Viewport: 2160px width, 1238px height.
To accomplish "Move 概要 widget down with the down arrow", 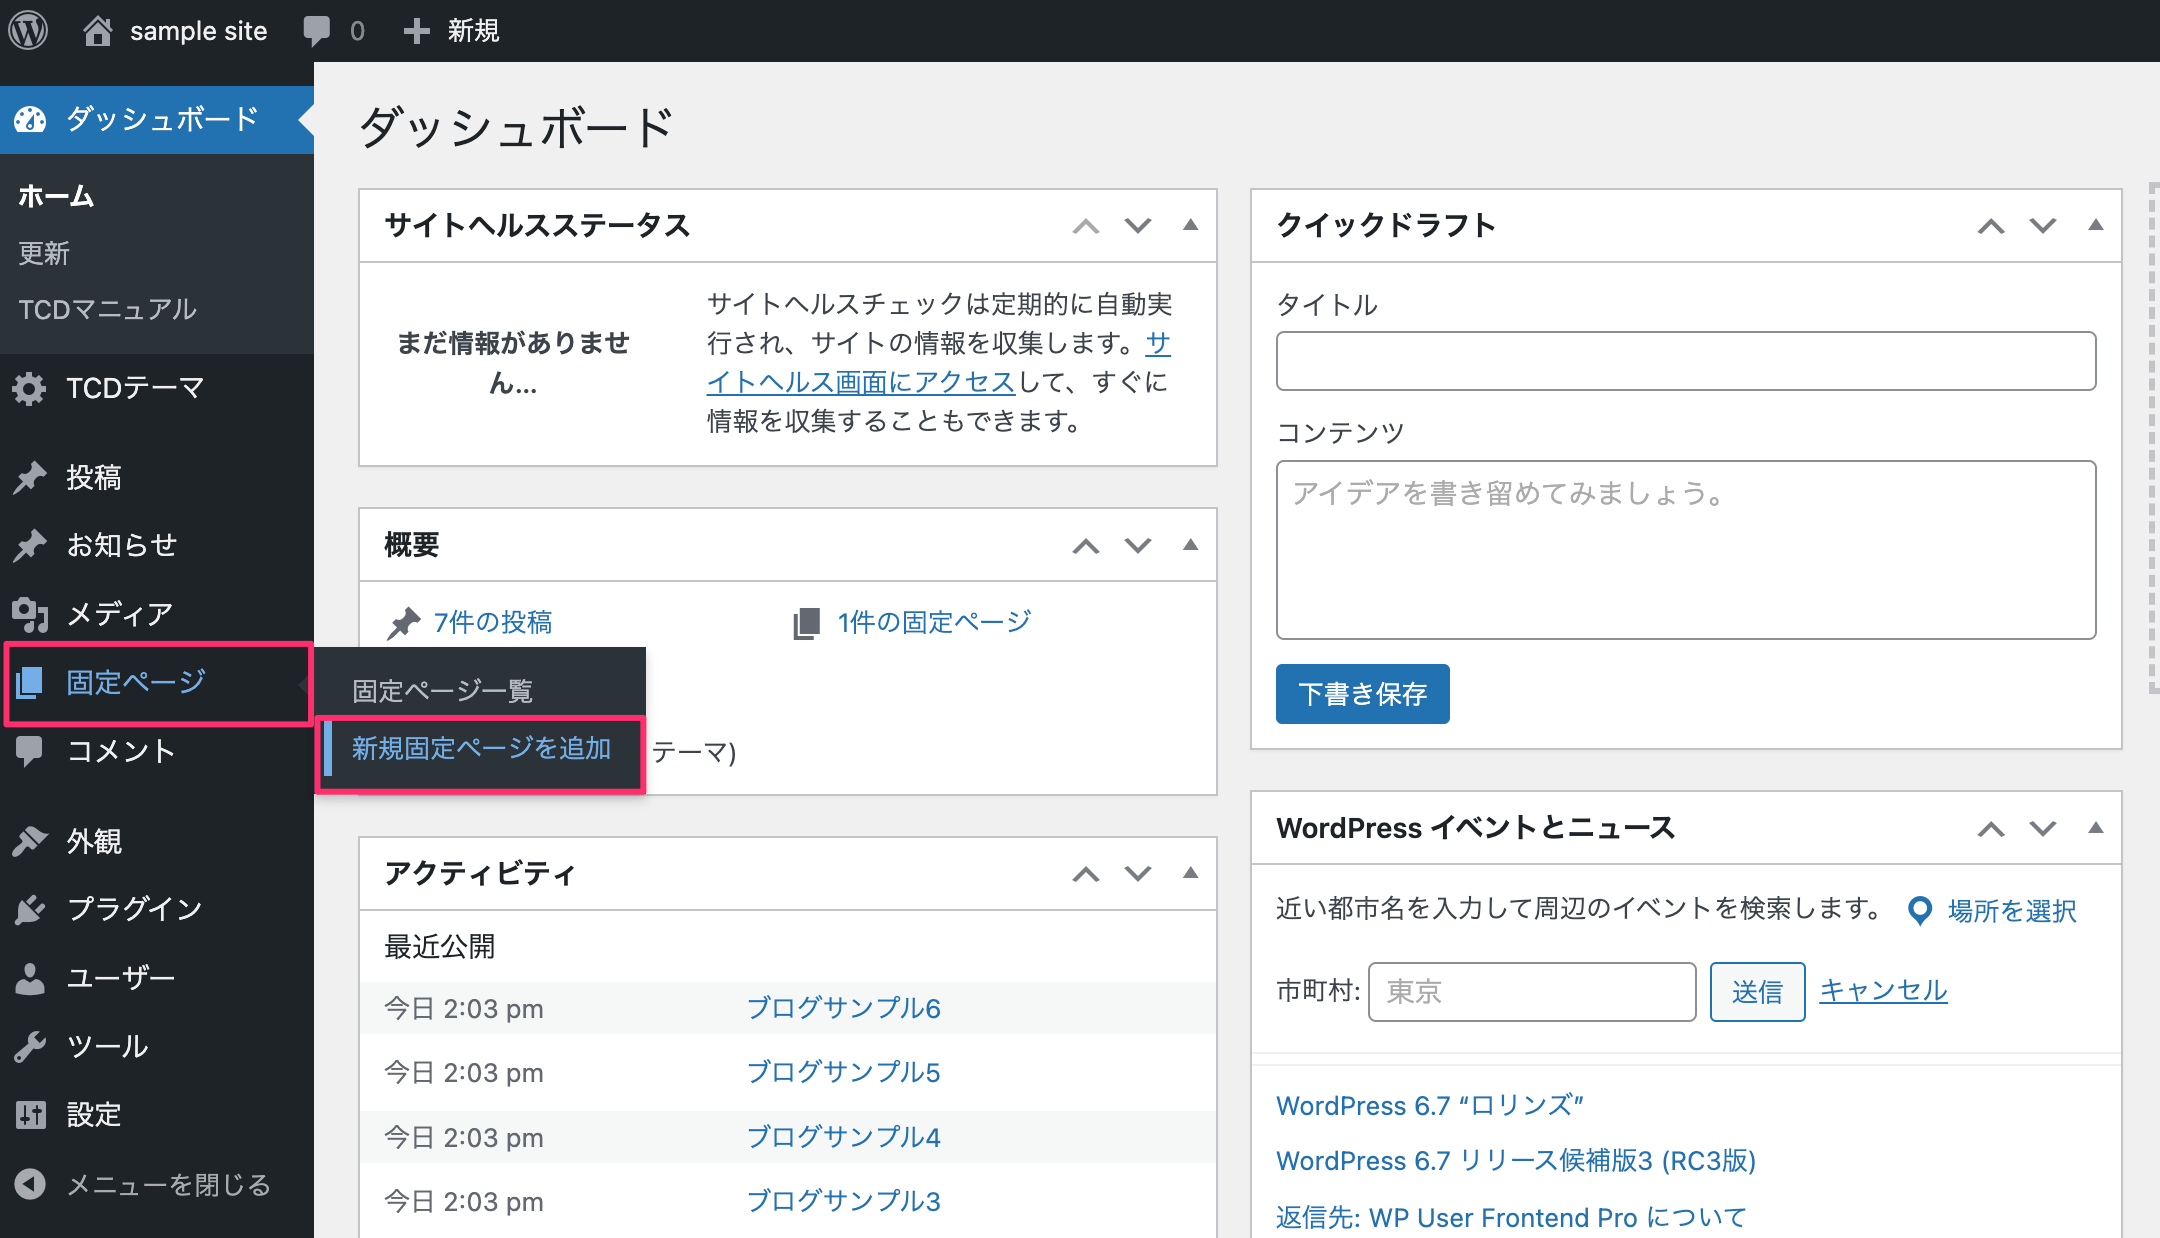I will coord(1138,546).
